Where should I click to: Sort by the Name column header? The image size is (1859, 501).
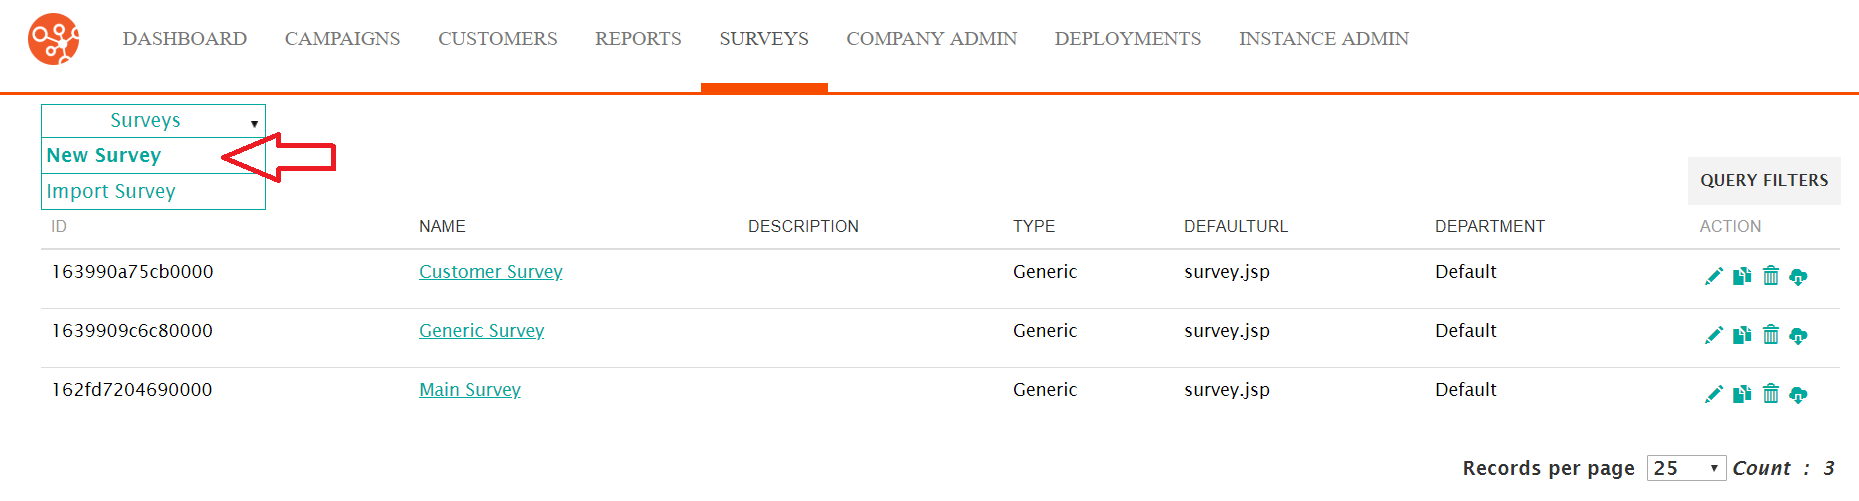pyautogui.click(x=442, y=226)
